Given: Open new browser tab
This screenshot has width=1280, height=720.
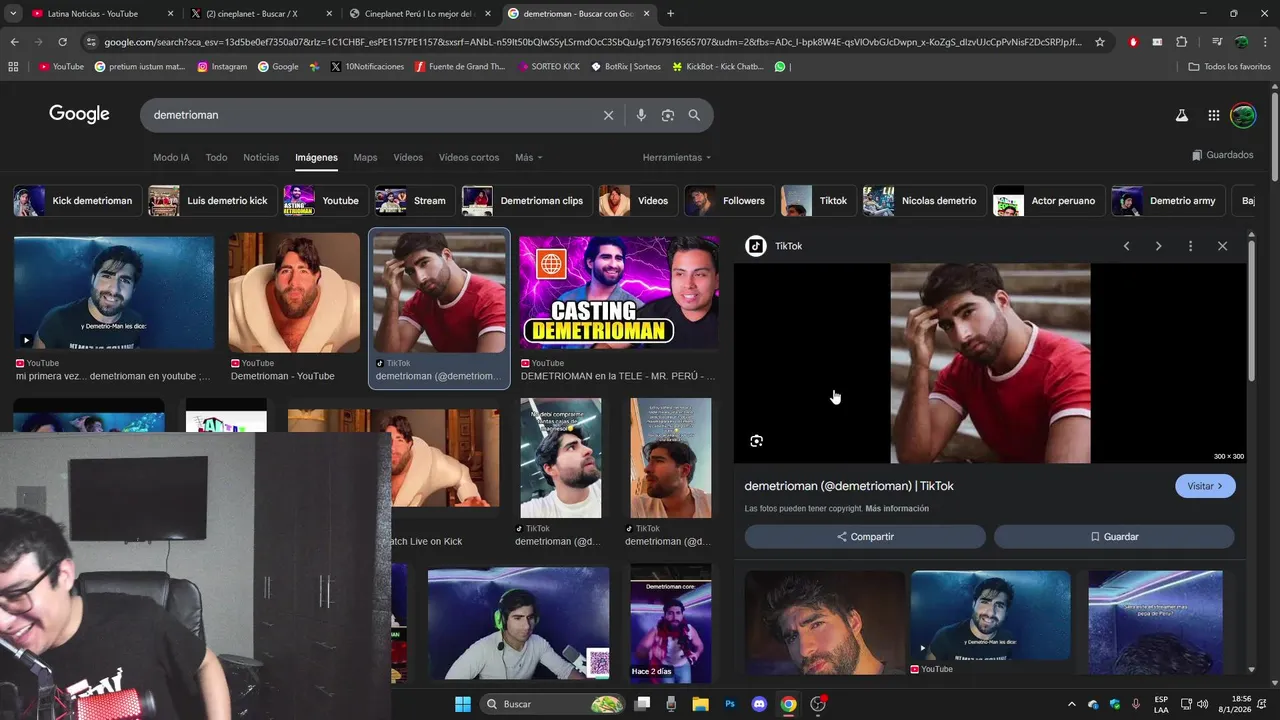Looking at the screenshot, I should [670, 14].
